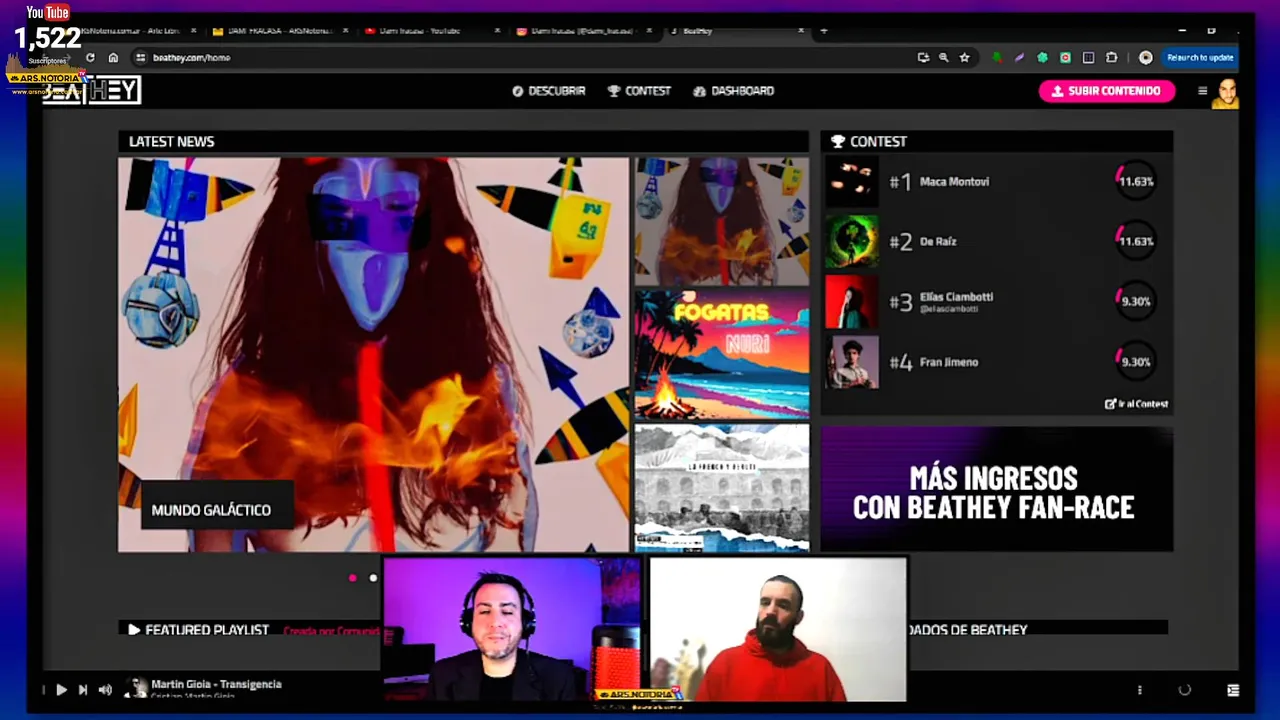This screenshot has width=1280, height=720.
Task: Open the CONTEST navigation item
Action: (639, 91)
